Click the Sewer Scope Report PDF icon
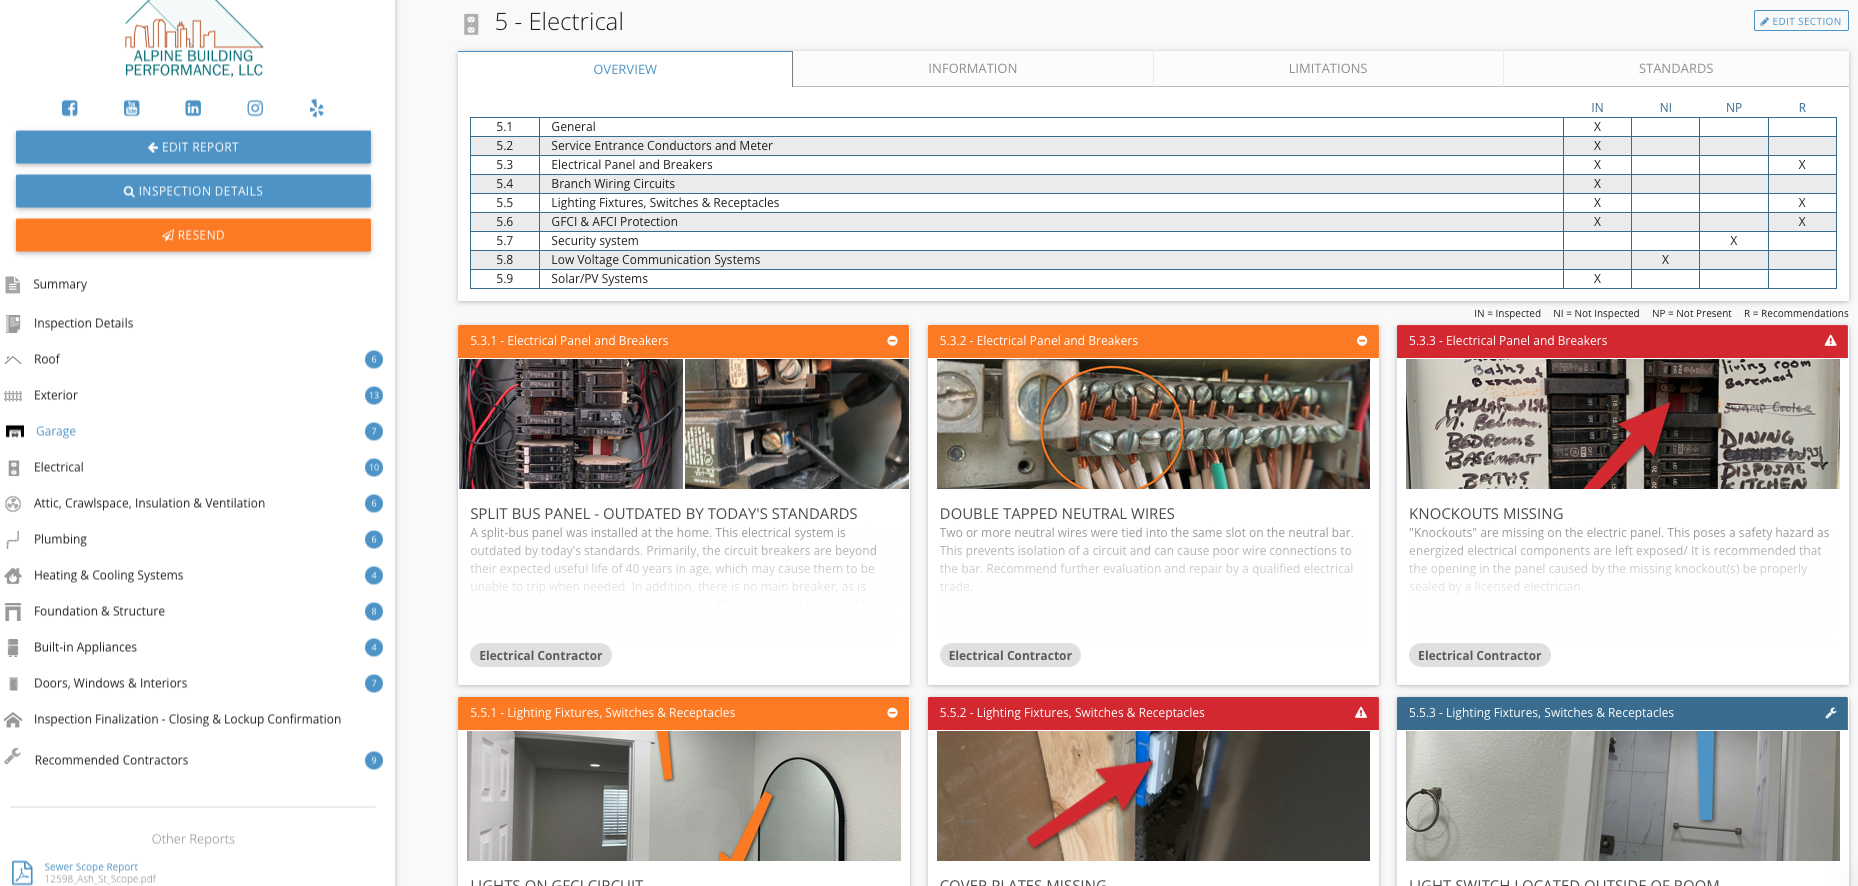 point(22,872)
